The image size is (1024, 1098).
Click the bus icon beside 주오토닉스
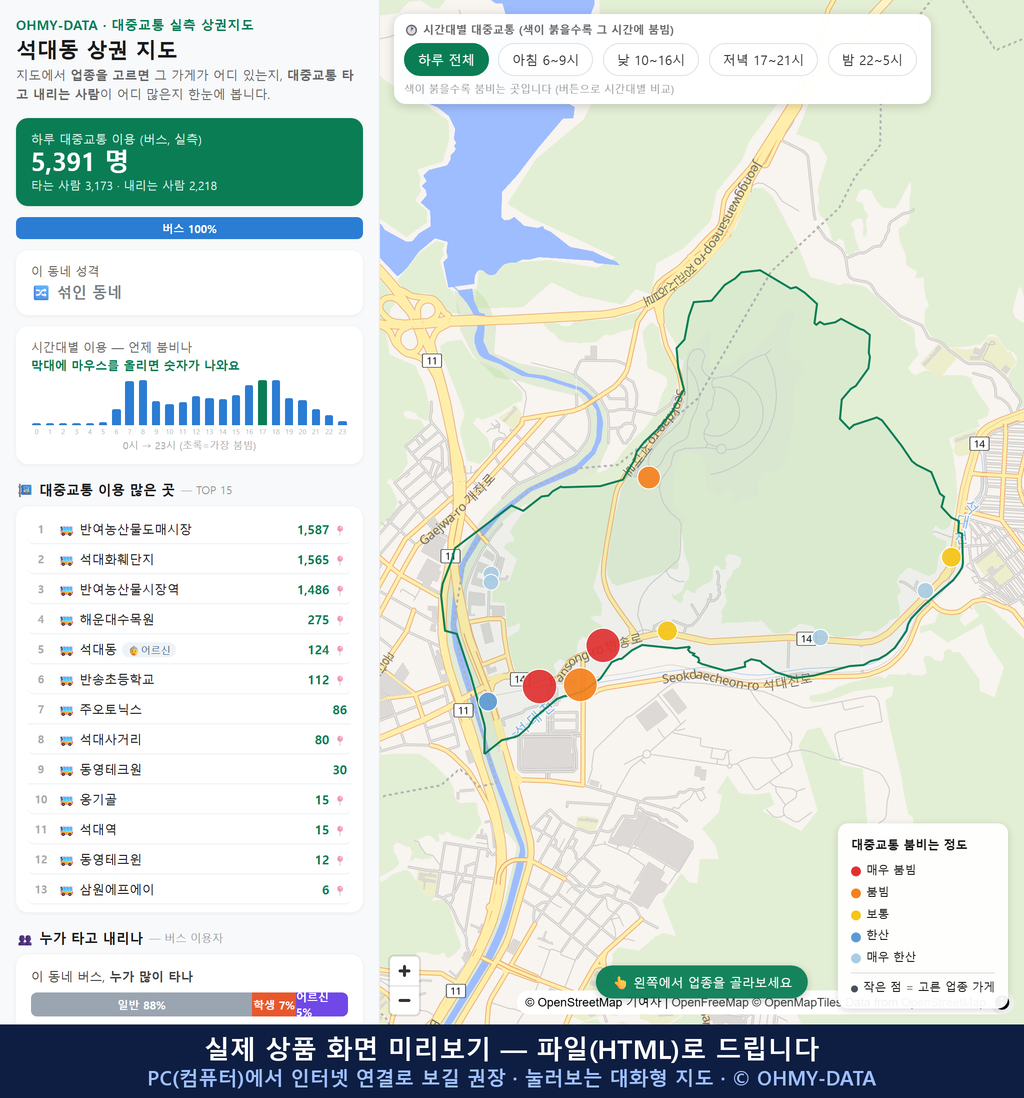67,710
